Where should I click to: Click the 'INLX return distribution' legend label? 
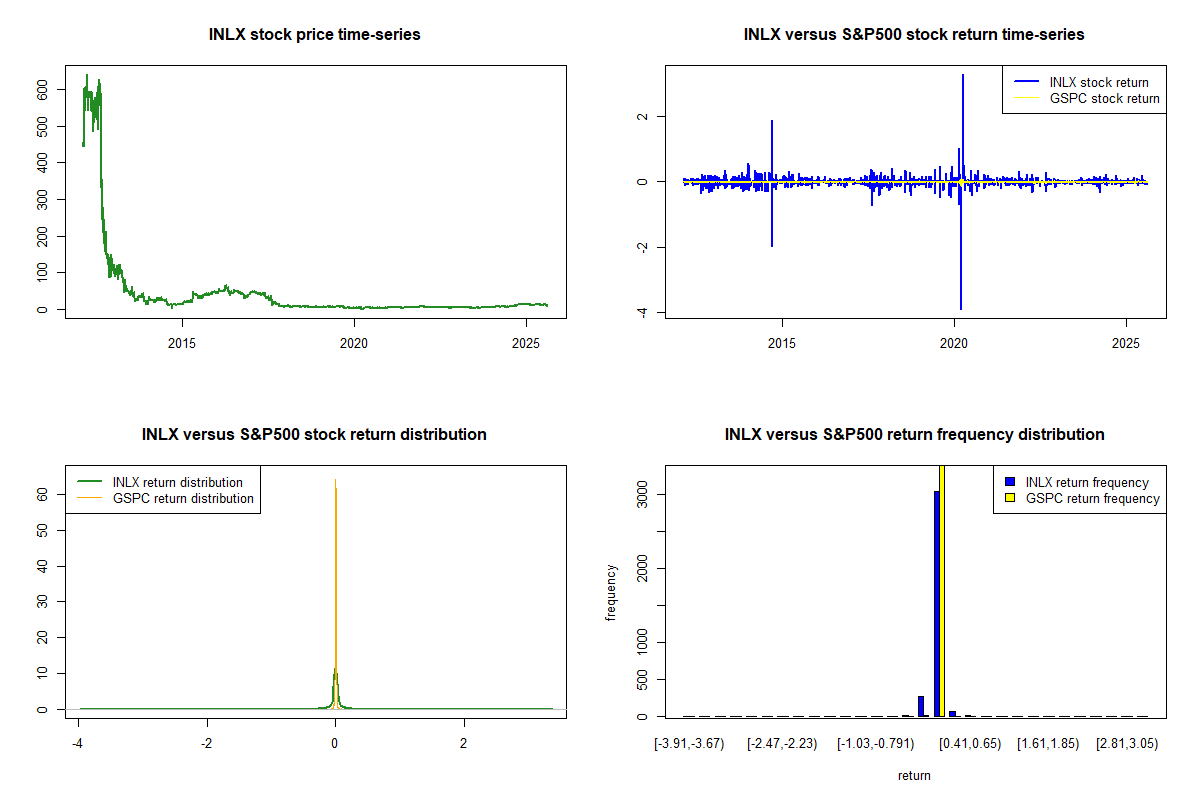(x=178, y=483)
